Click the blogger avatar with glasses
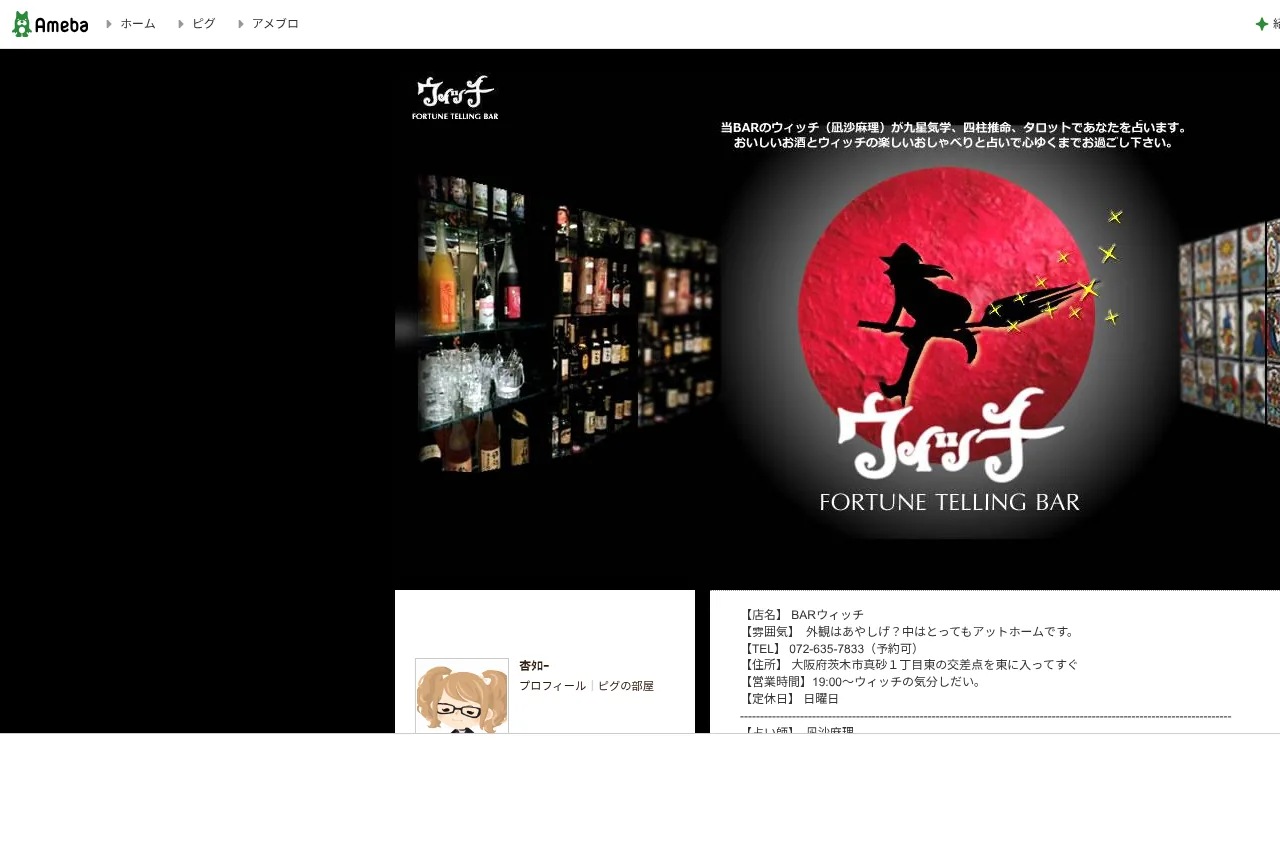Image resolution: width=1280 pixels, height=860 pixels. (462, 696)
